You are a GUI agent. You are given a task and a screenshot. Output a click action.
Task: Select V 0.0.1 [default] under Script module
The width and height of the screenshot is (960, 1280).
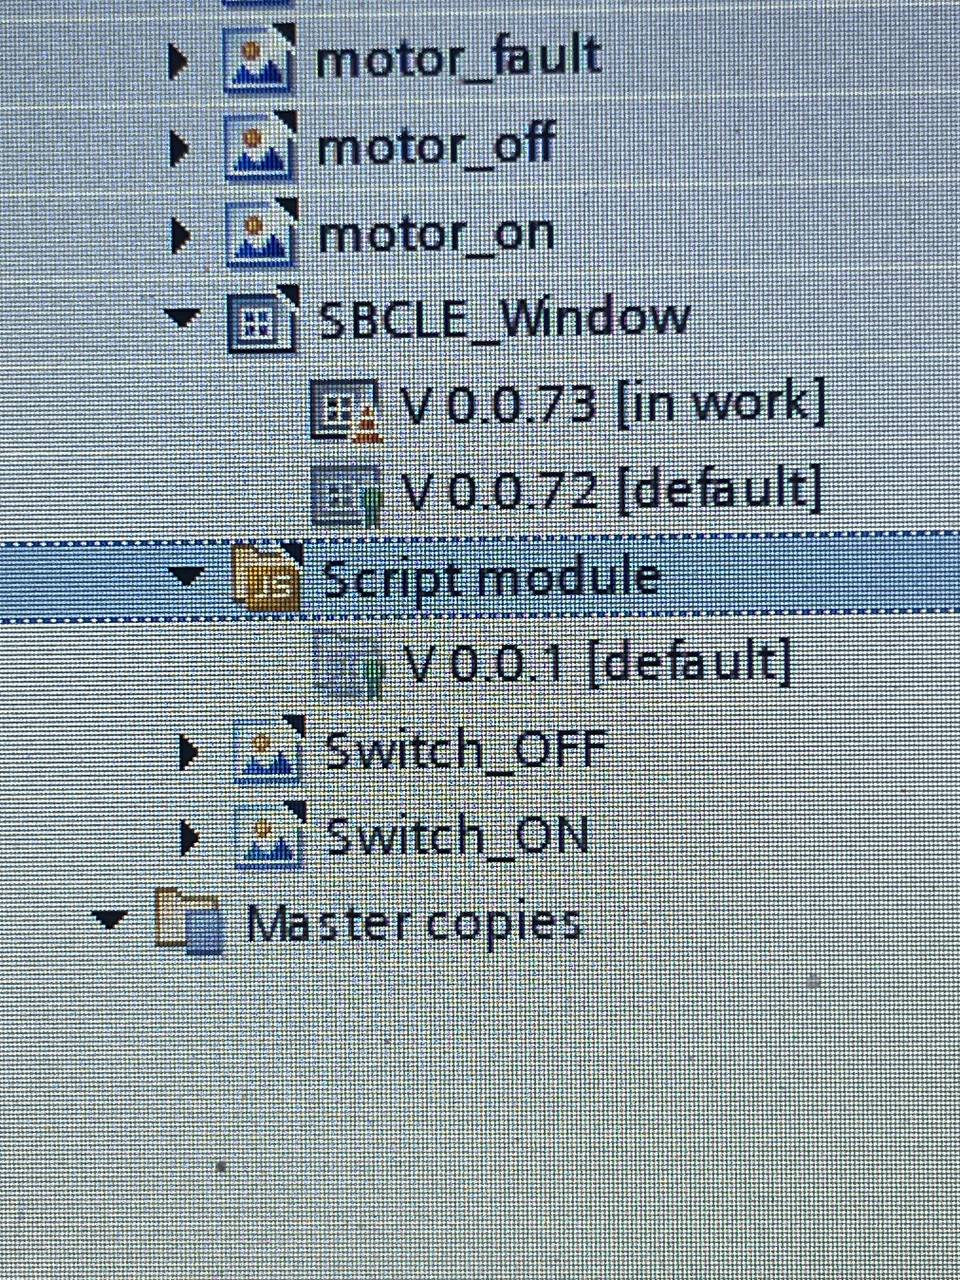coord(597,662)
